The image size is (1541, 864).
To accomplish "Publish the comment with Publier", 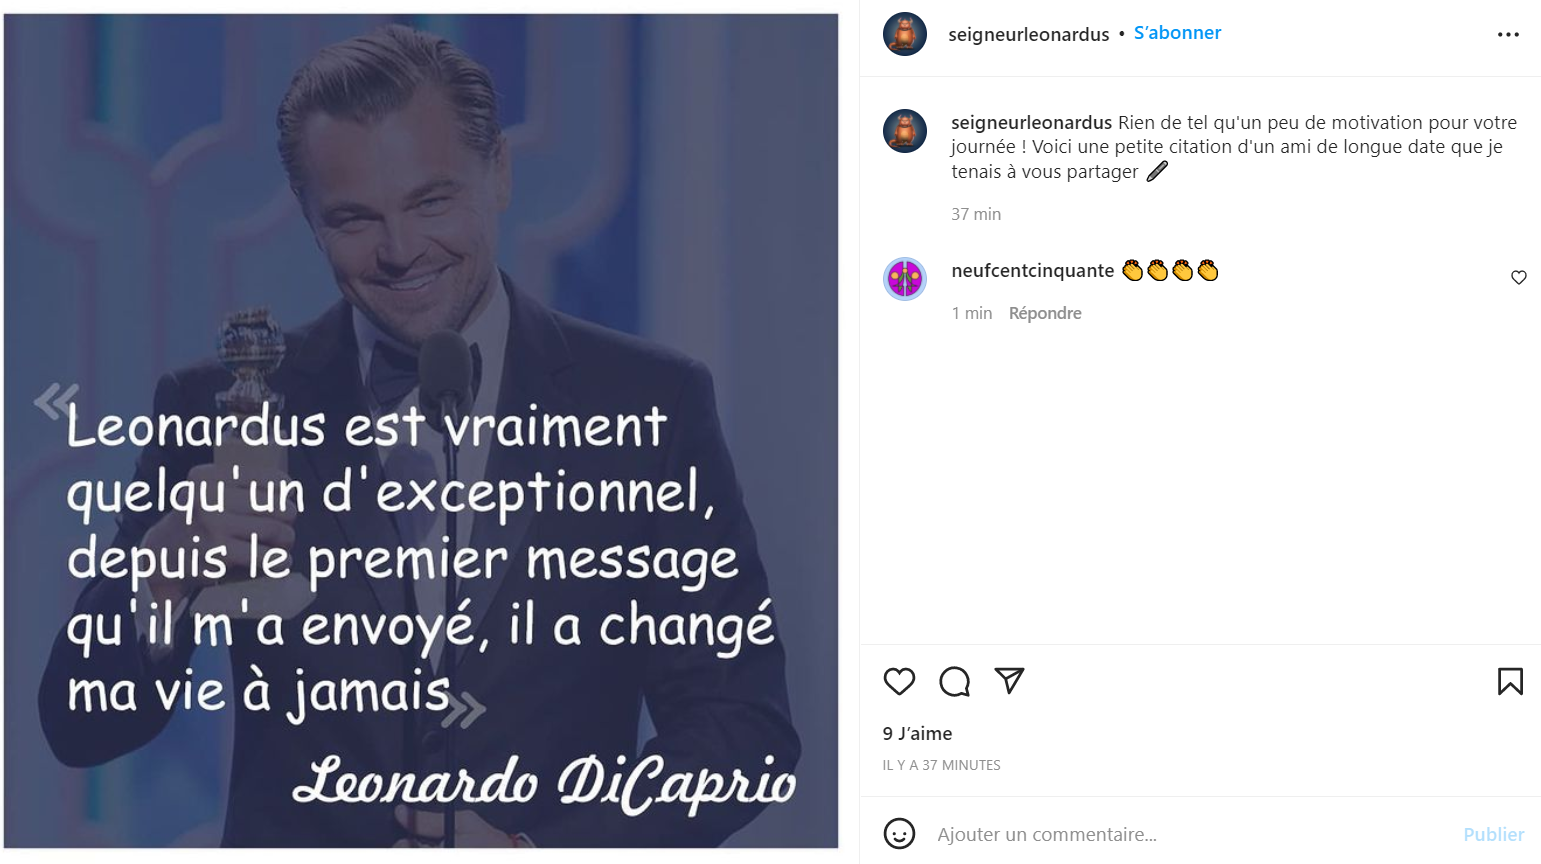I will (1493, 834).
